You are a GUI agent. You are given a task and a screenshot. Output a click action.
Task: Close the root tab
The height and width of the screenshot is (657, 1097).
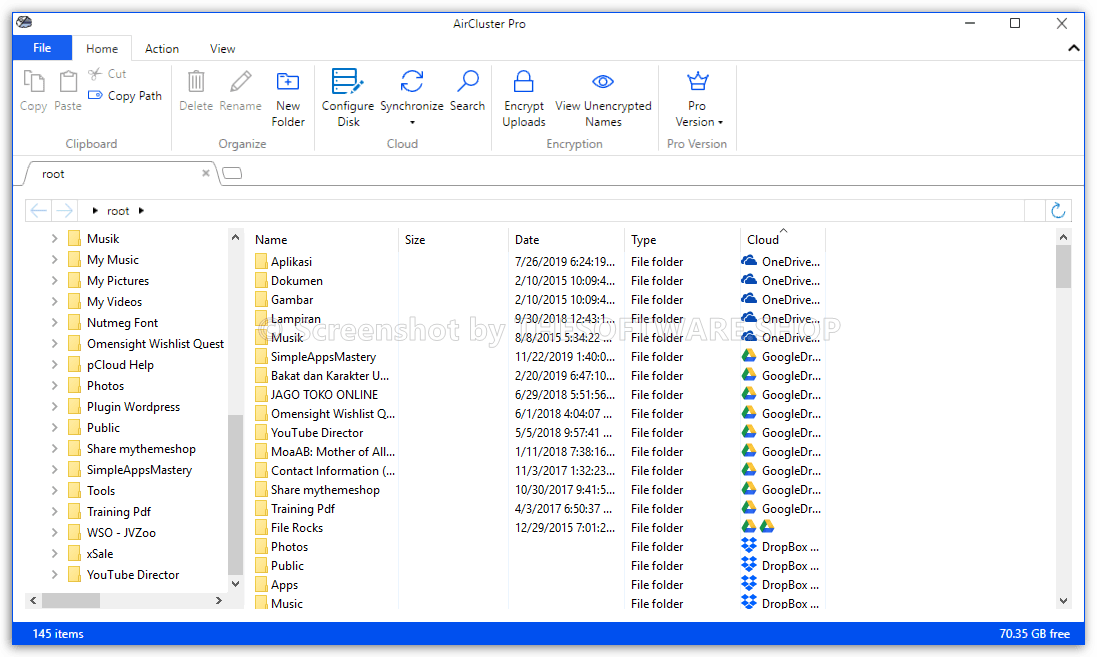tap(206, 173)
